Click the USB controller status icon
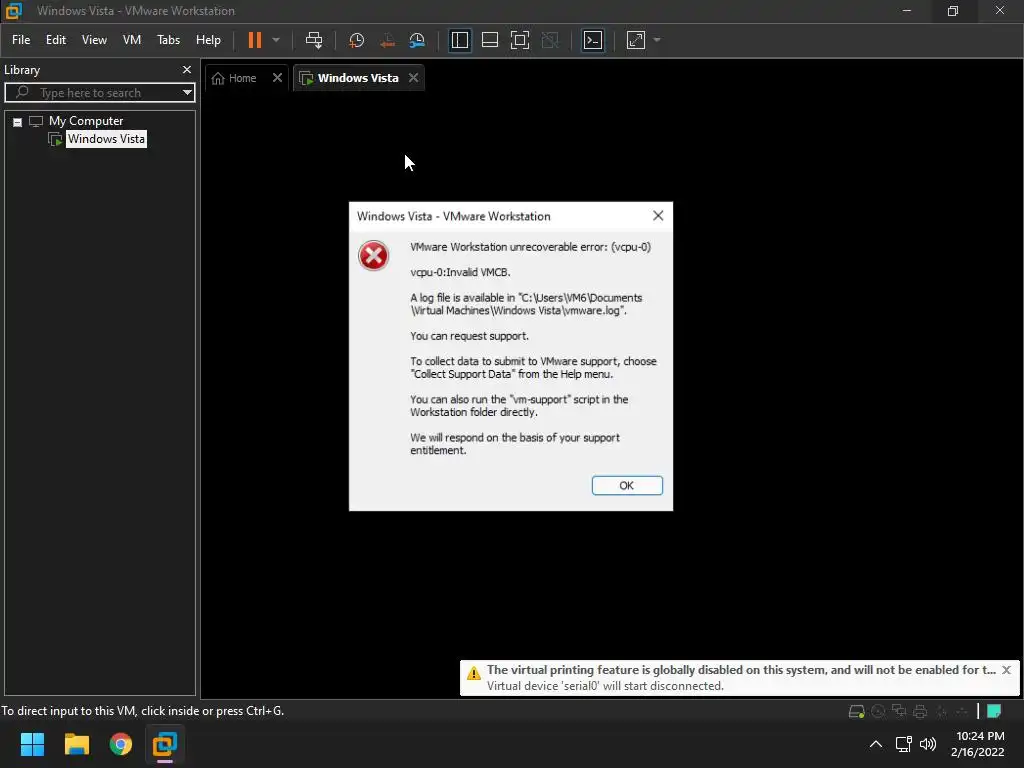1024x768 pixels. [961, 712]
